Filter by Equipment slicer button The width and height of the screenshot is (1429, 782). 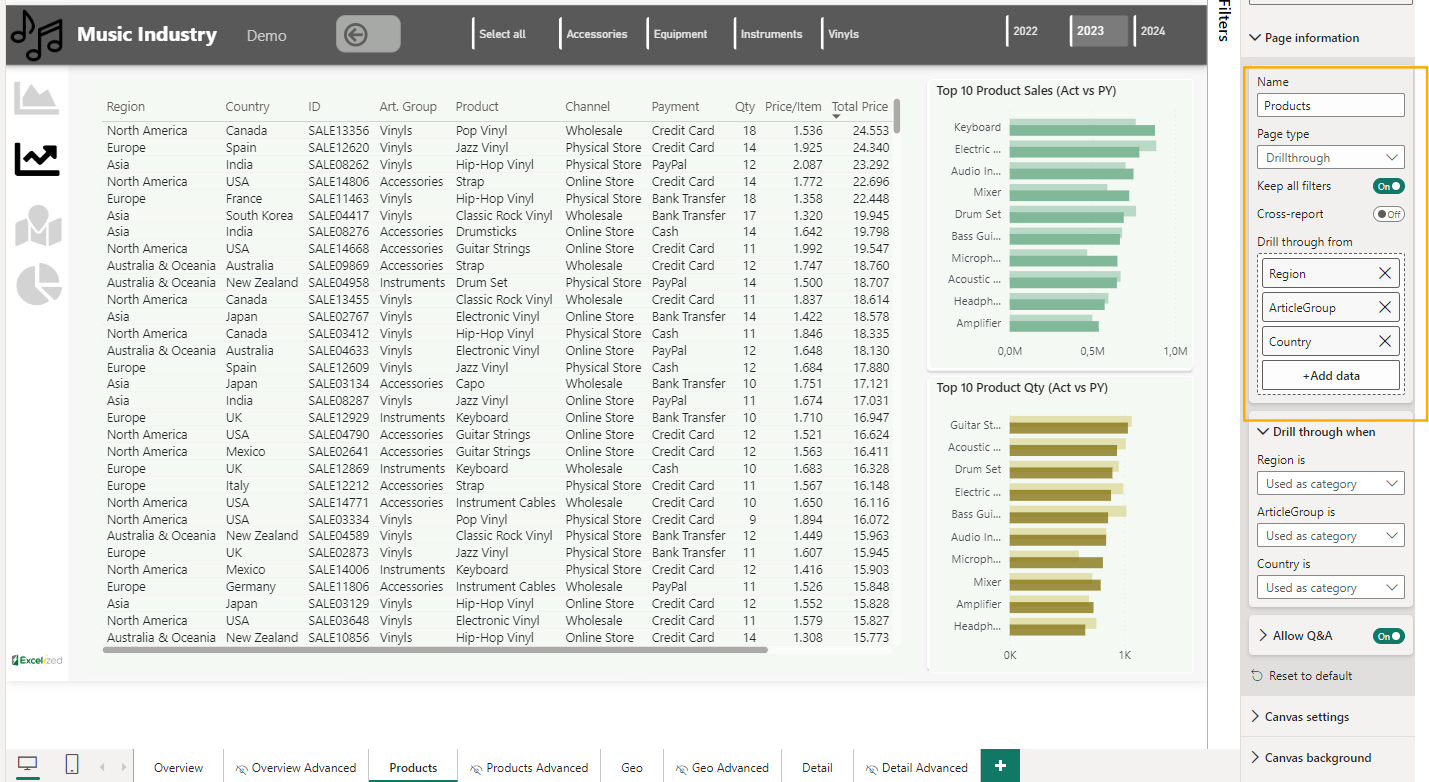click(681, 34)
